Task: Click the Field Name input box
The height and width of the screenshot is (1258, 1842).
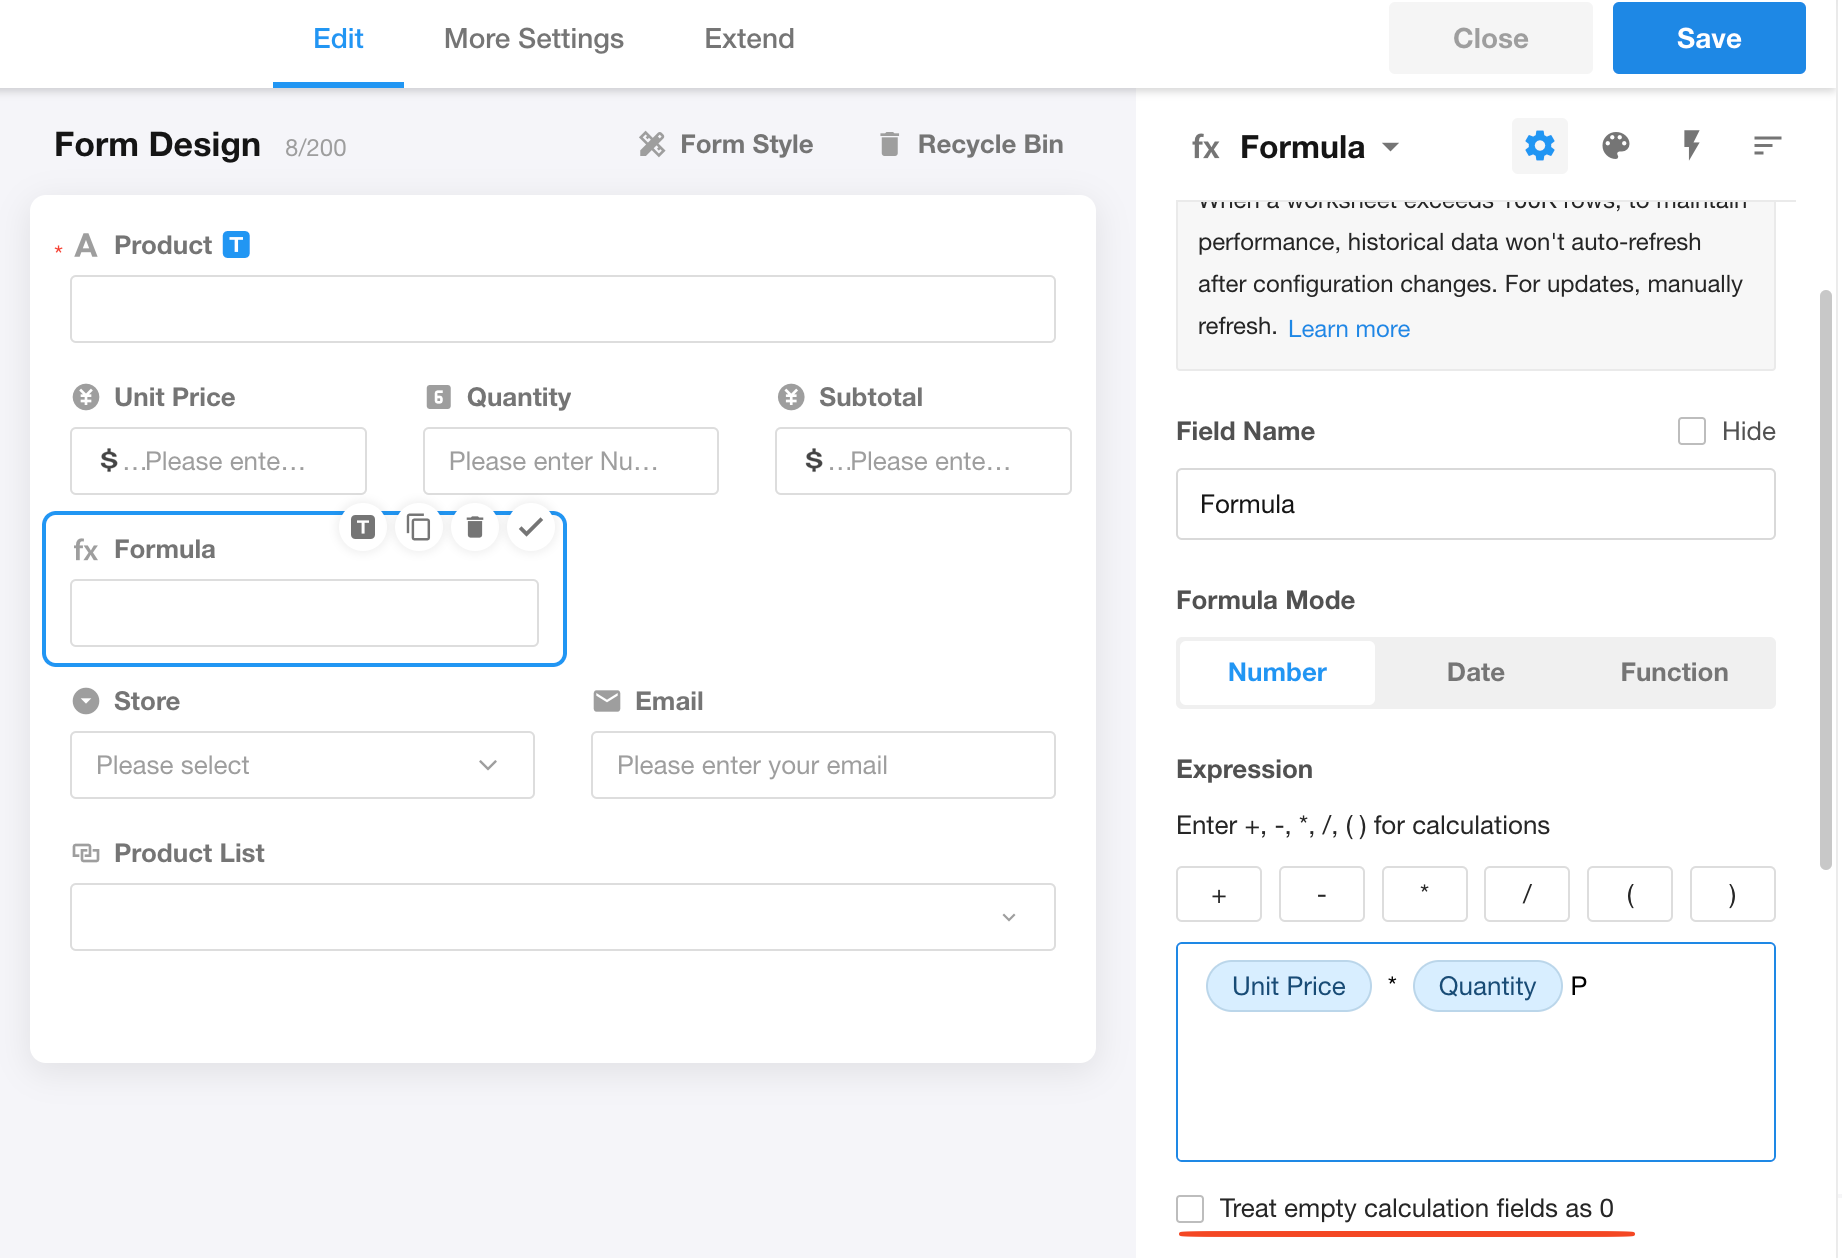Action: pos(1475,504)
